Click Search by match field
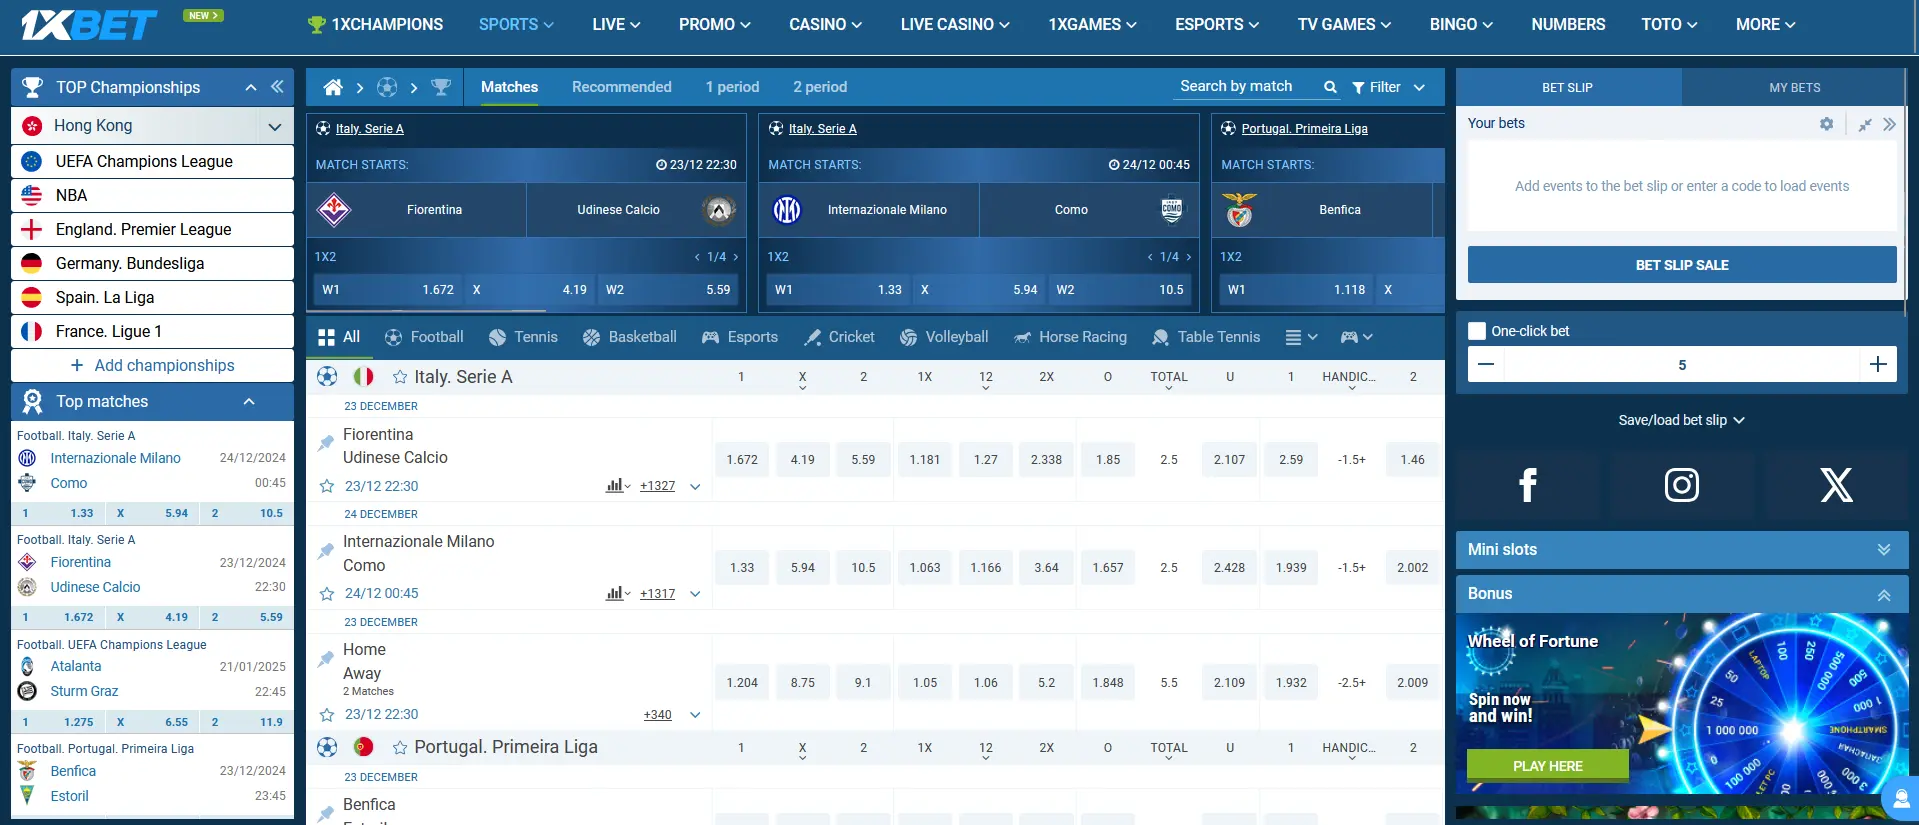Image resolution: width=1919 pixels, height=825 pixels. tap(1246, 87)
